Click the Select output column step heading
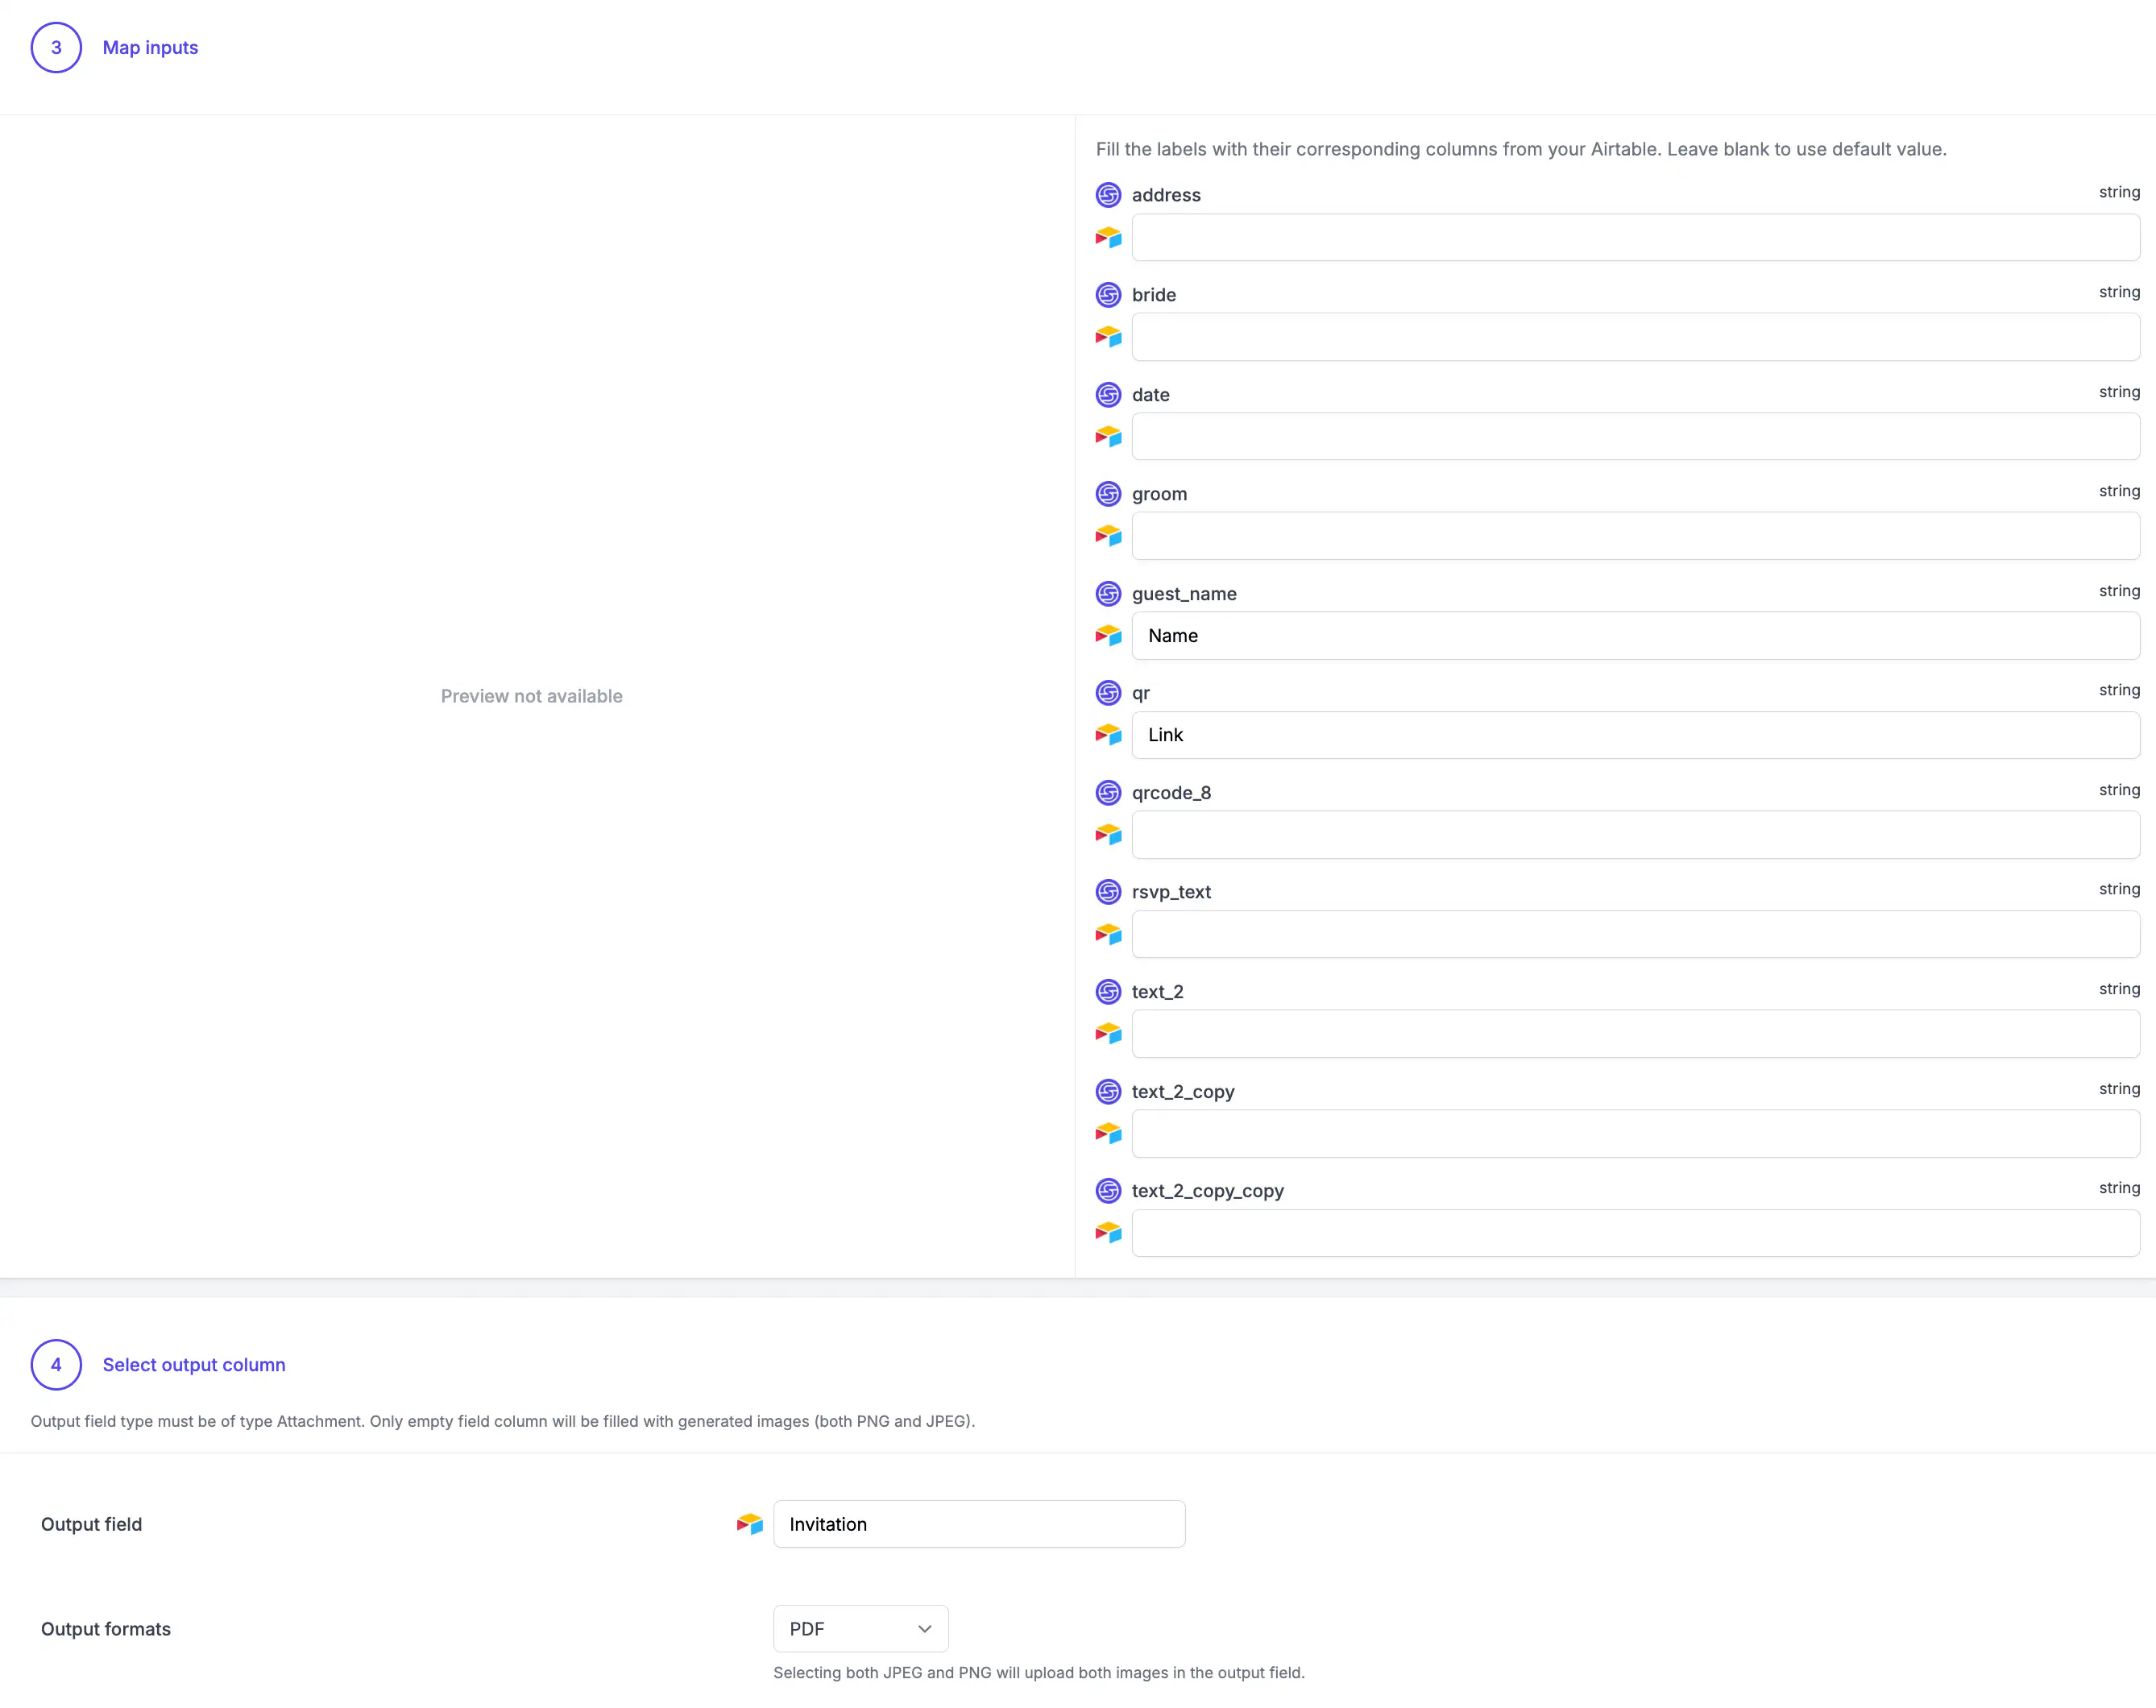This screenshot has width=2156, height=1708. pyautogui.click(x=194, y=1365)
